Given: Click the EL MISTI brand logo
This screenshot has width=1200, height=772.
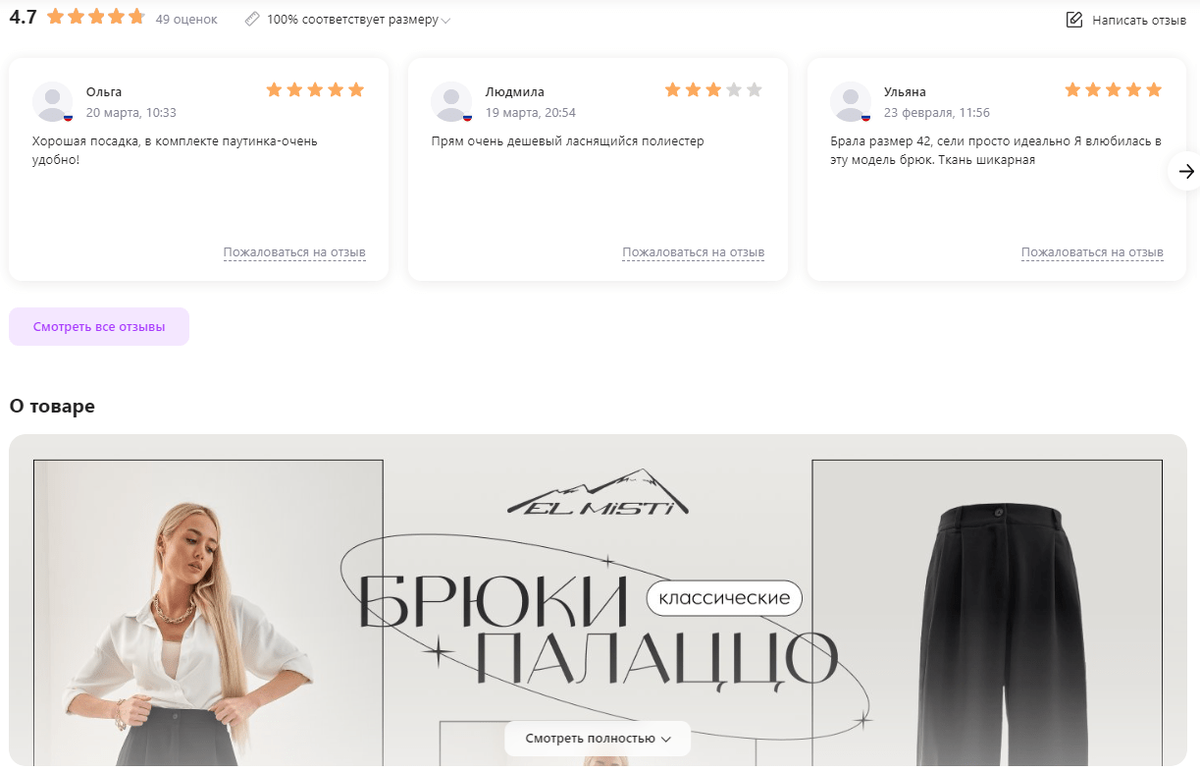Looking at the screenshot, I should coord(598,494).
